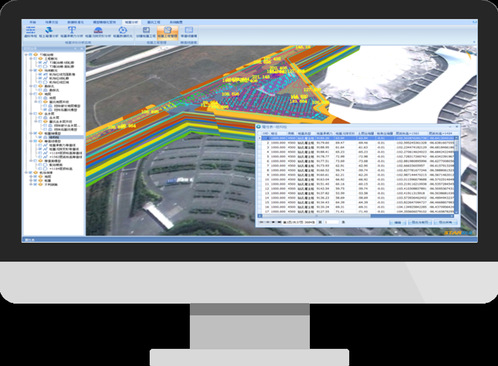Click the ribbon icon left of the highlighted button
Viewport: 498px width, 366px height.
pyautogui.click(x=146, y=30)
